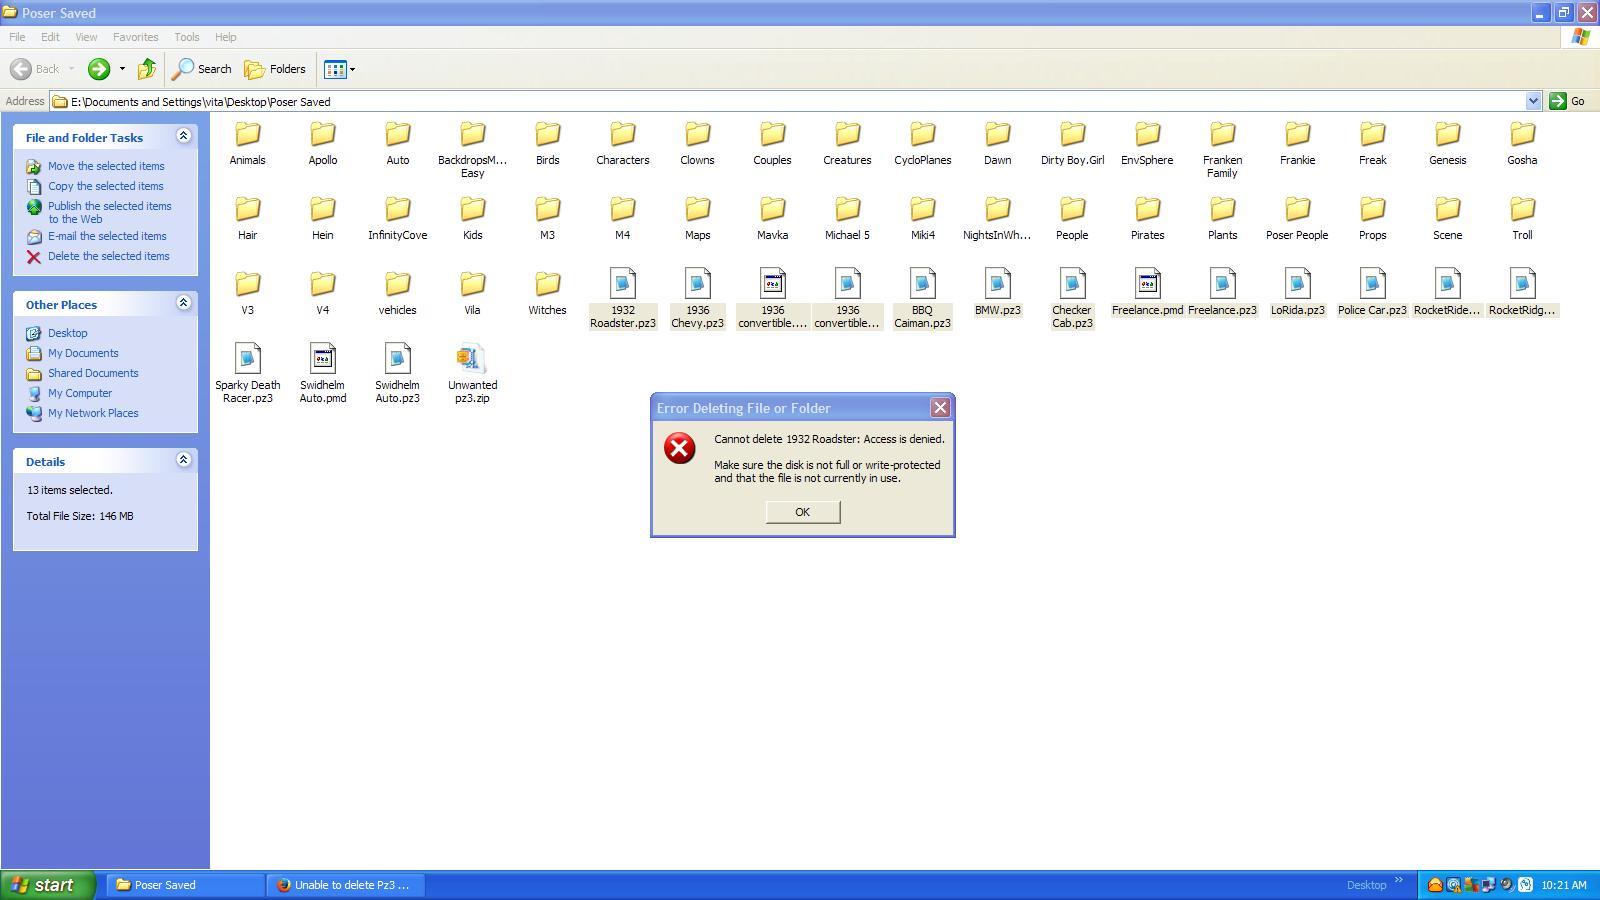Switch to Poser Saved taskbar button
1600x900 pixels.
184,885
